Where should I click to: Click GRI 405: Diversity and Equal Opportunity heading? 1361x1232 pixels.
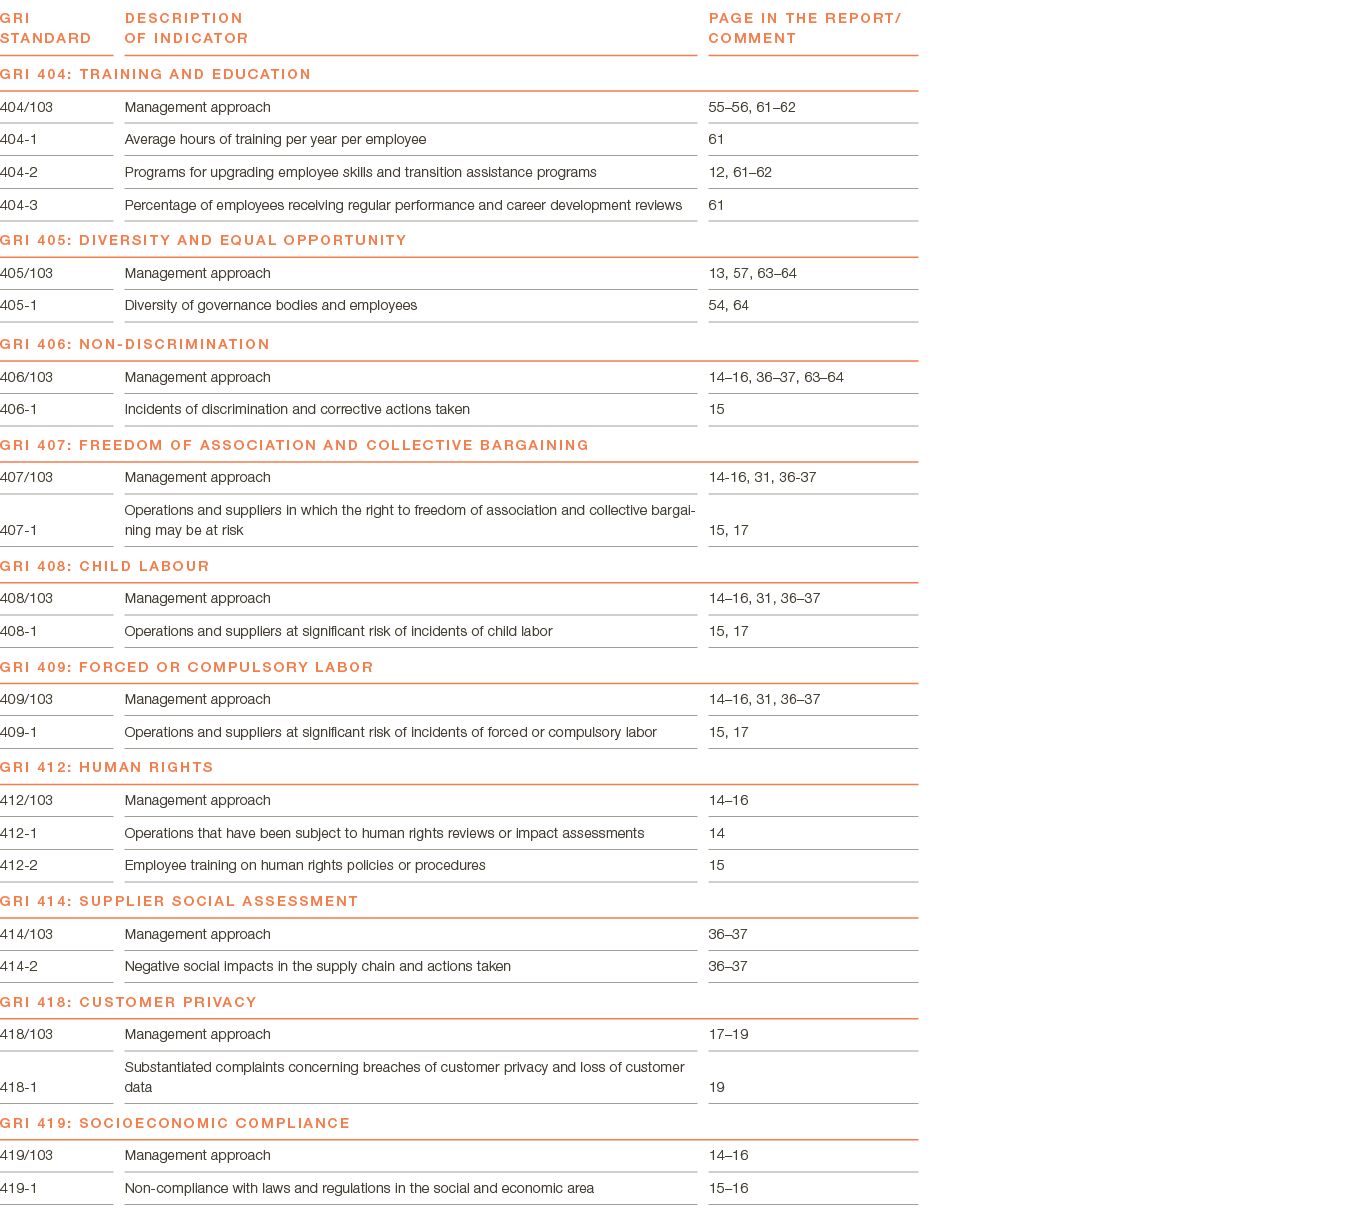[203, 240]
